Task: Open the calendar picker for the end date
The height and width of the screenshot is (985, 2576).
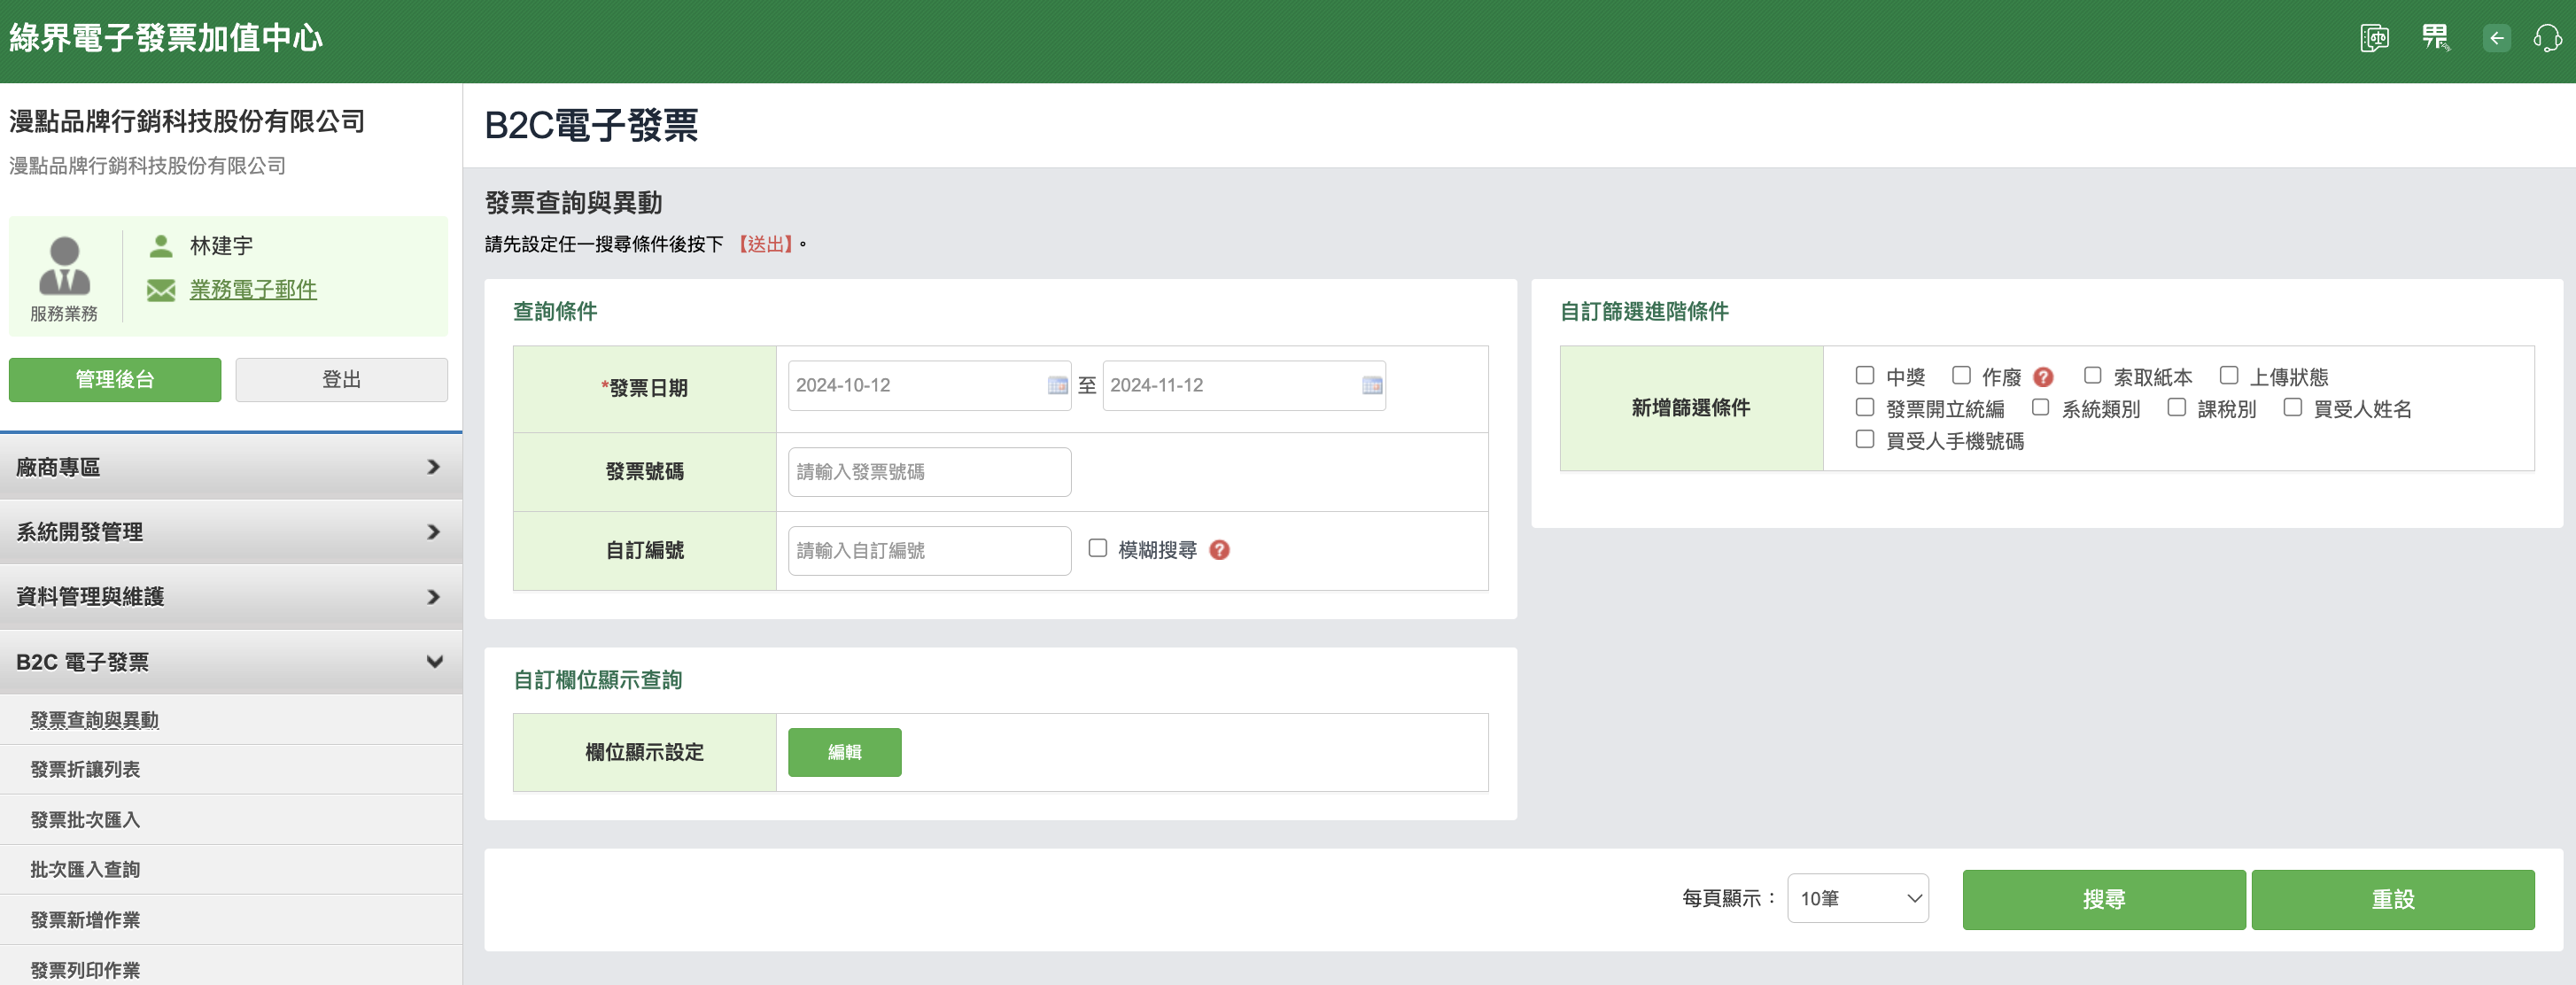Action: (1371, 385)
